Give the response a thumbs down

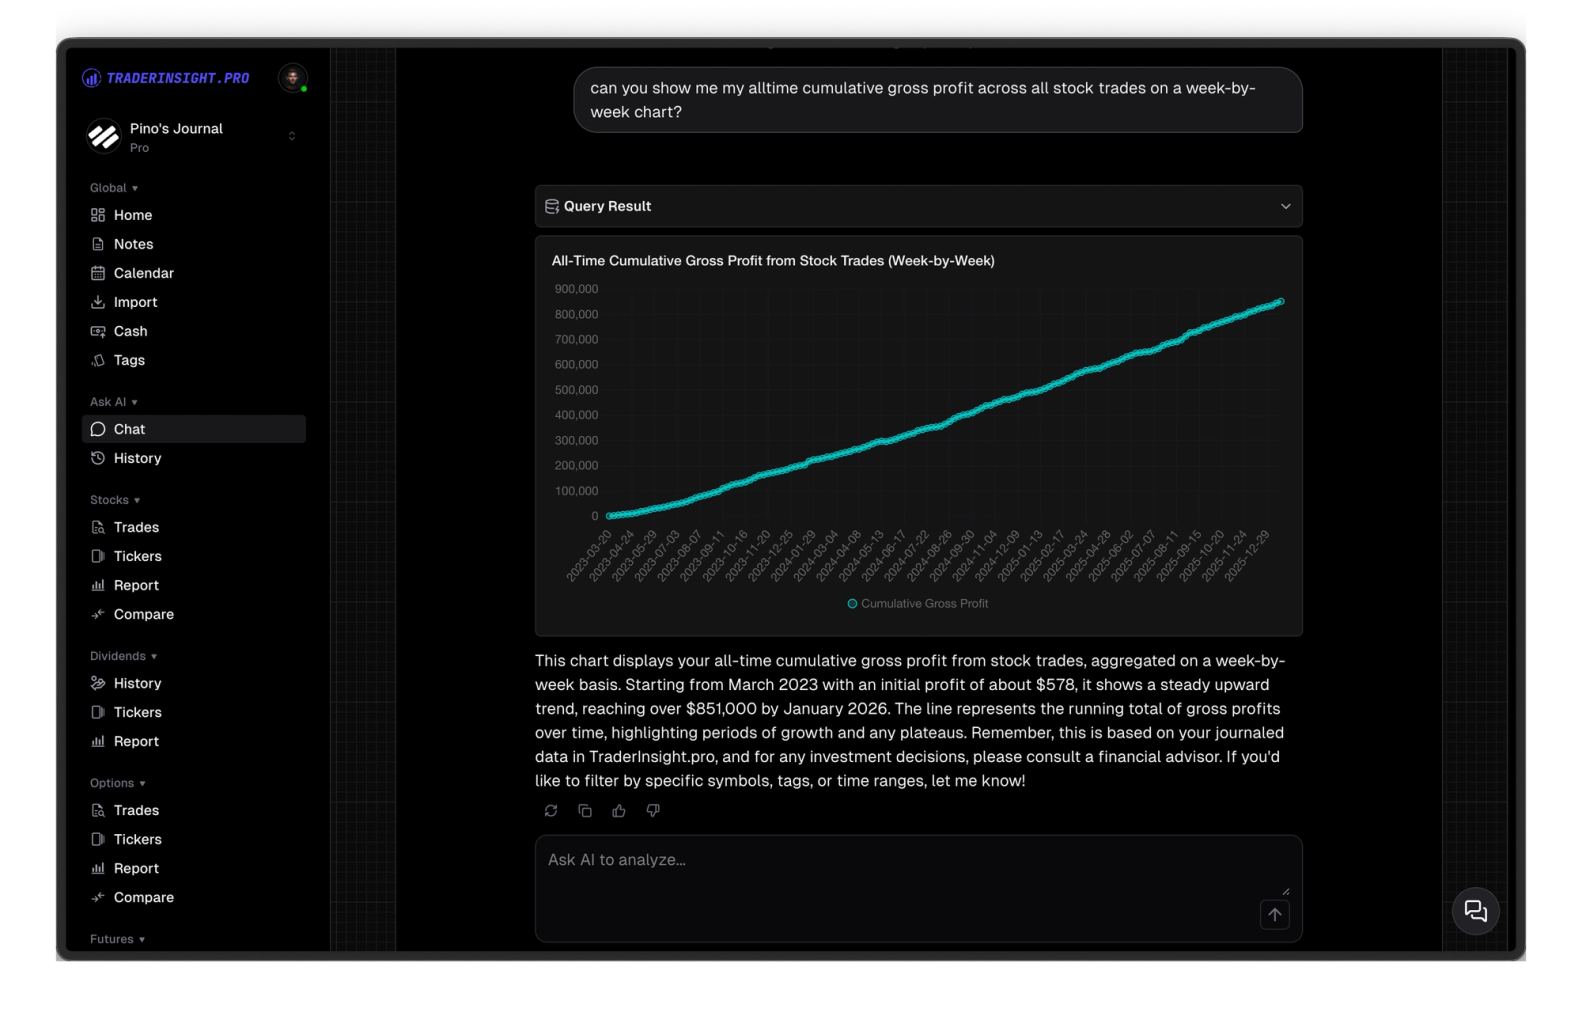653,811
